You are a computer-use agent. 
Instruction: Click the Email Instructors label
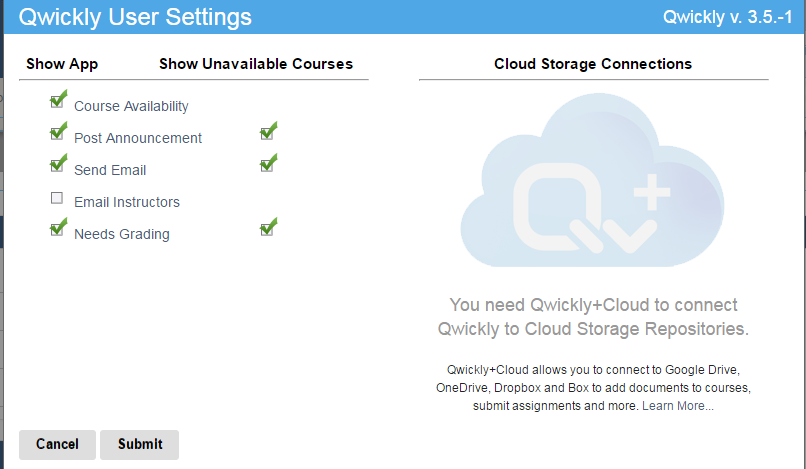[x=127, y=202]
